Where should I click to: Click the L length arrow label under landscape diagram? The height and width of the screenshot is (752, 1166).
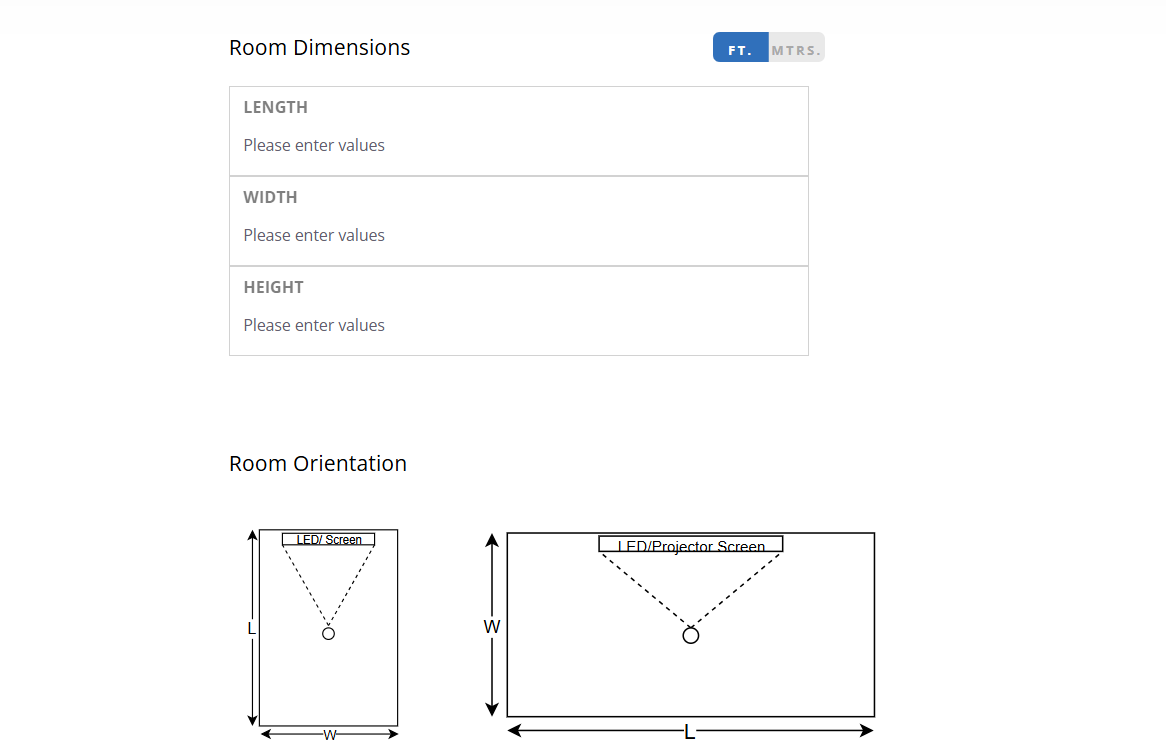click(x=689, y=733)
